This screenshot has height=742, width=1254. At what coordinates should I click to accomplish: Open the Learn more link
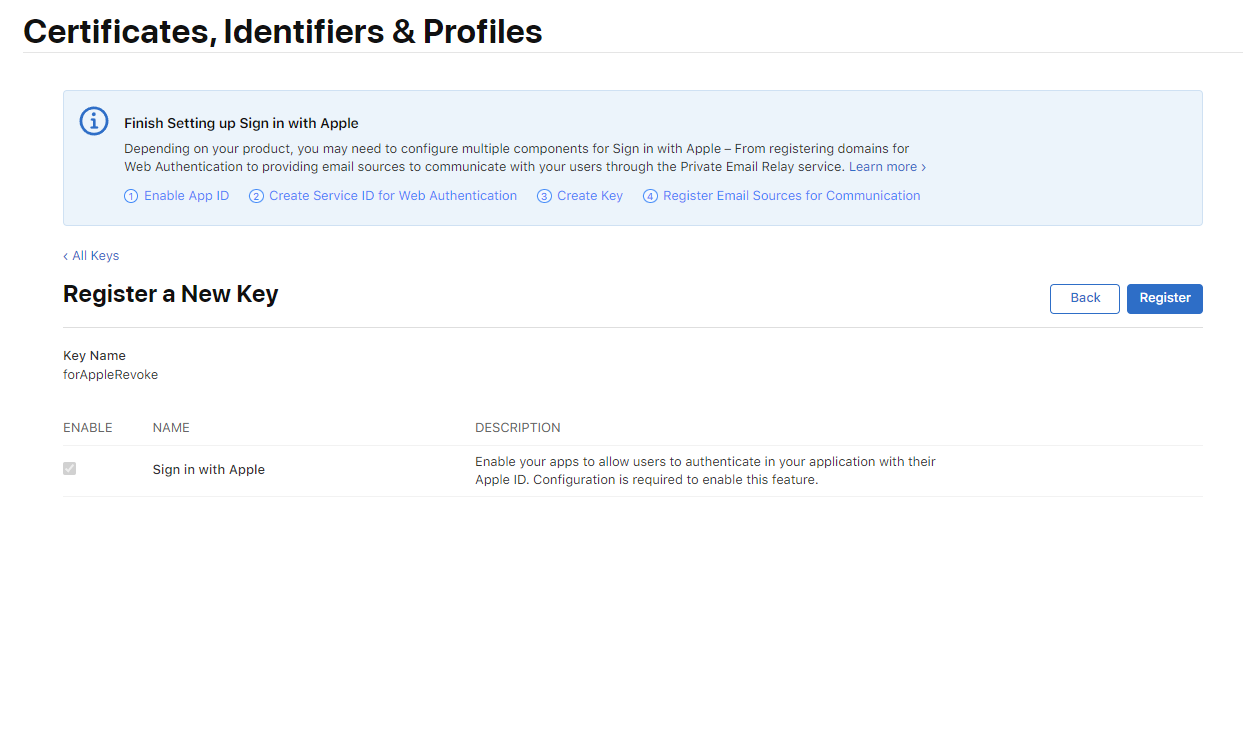tap(883, 167)
